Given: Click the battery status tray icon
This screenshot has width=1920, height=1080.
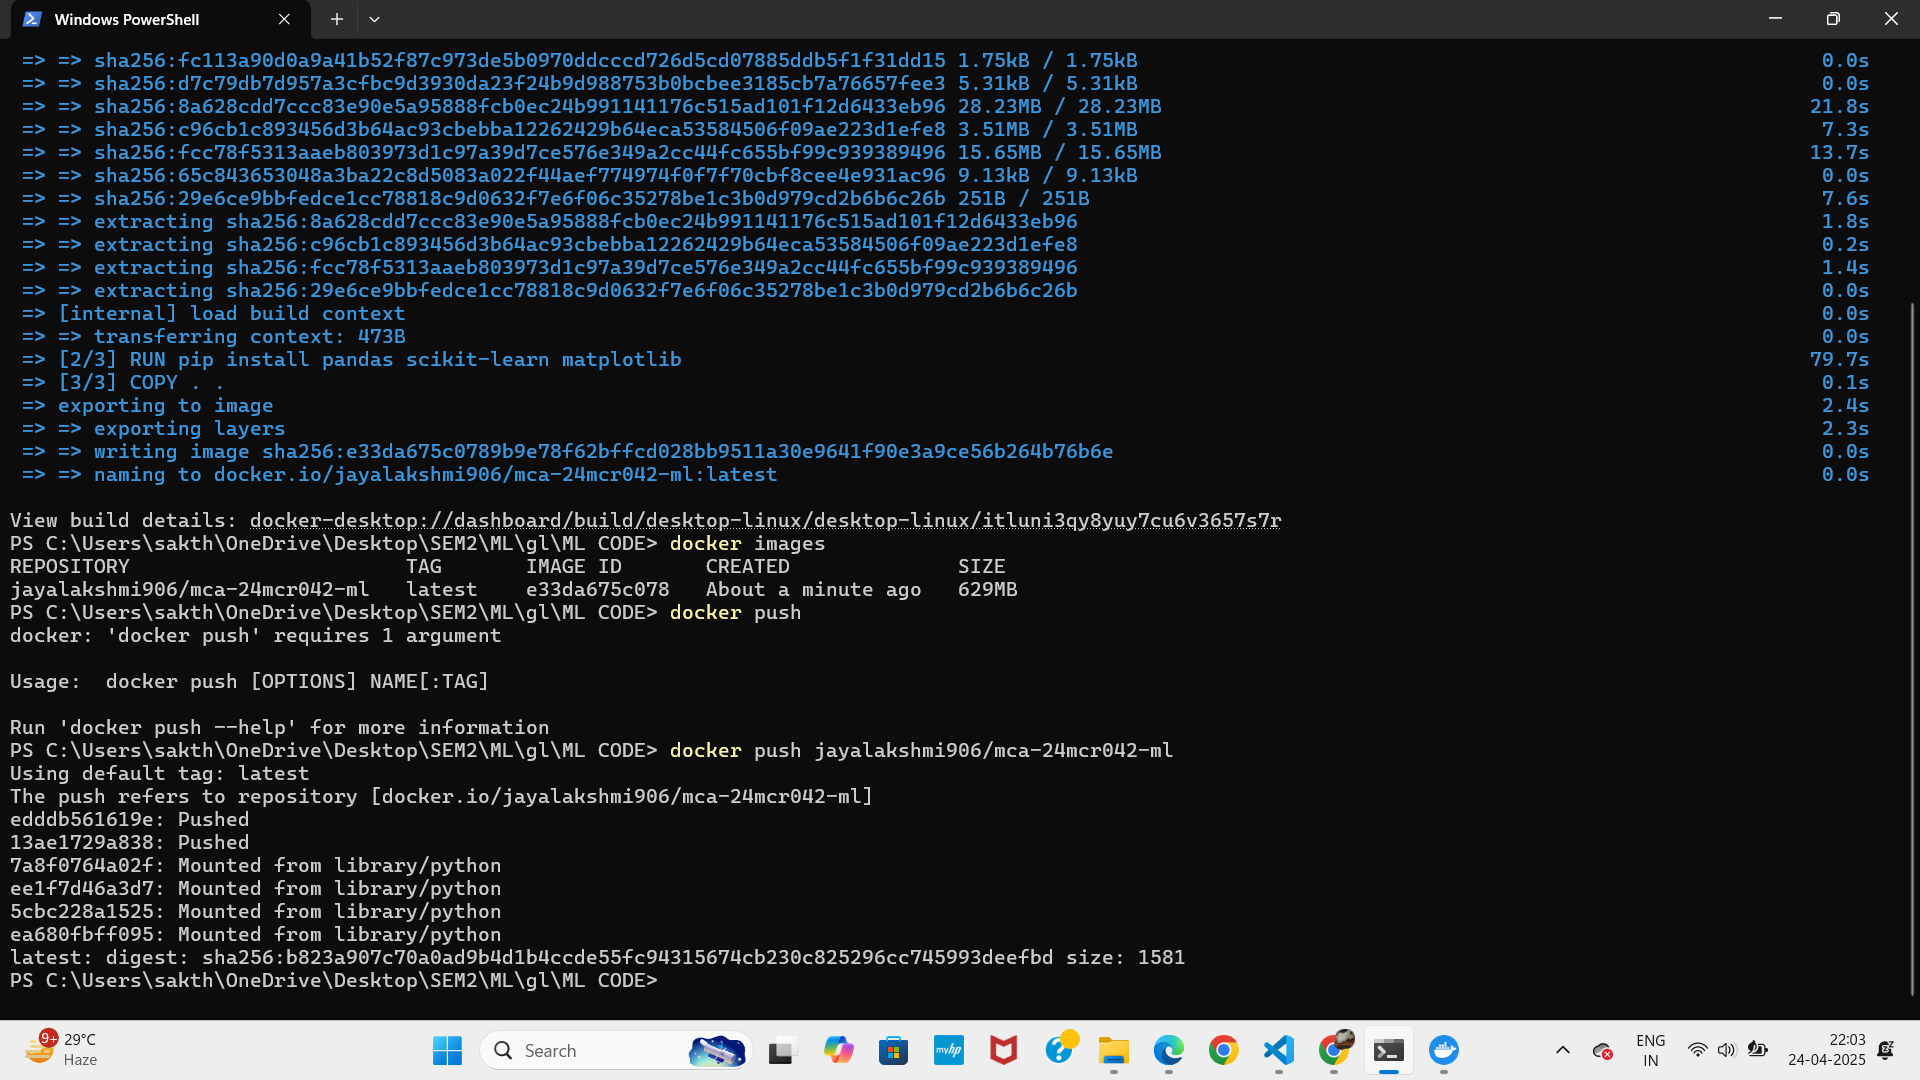Looking at the screenshot, I should pyautogui.click(x=1757, y=1050).
